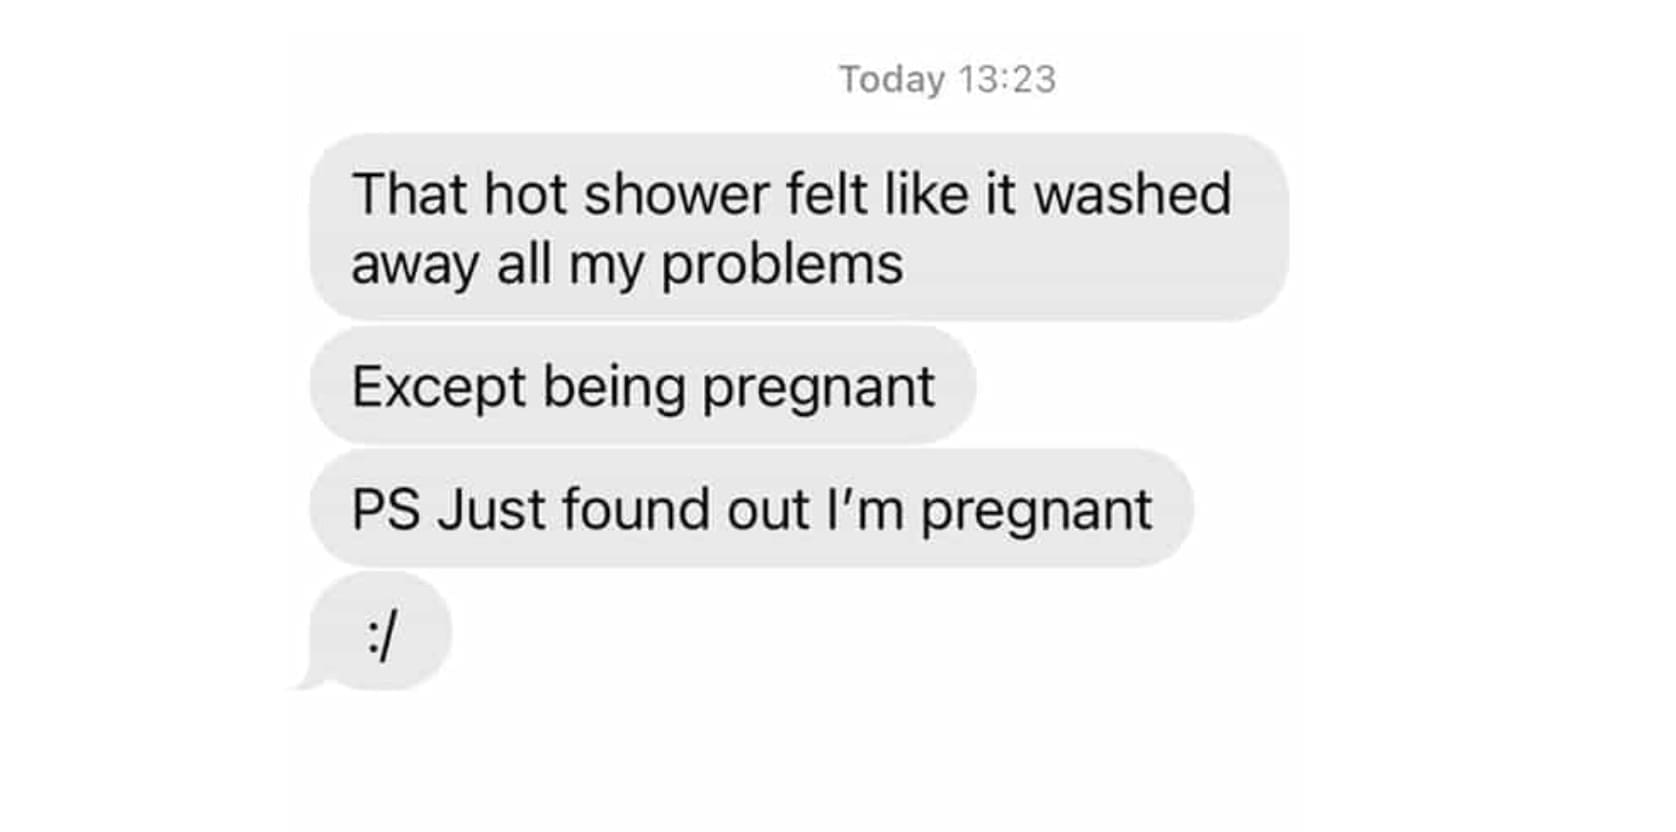The image size is (1676, 832).
Task: Click the time "13:23" in the header
Action: coord(1007,80)
